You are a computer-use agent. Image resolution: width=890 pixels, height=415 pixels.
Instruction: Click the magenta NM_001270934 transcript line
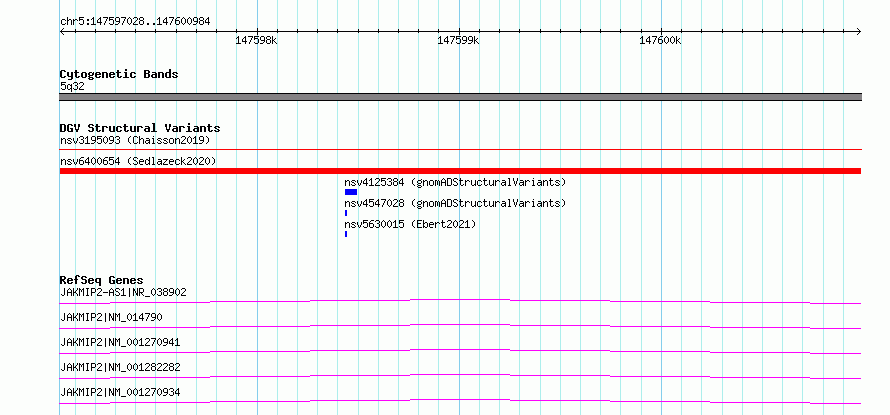click(460, 401)
